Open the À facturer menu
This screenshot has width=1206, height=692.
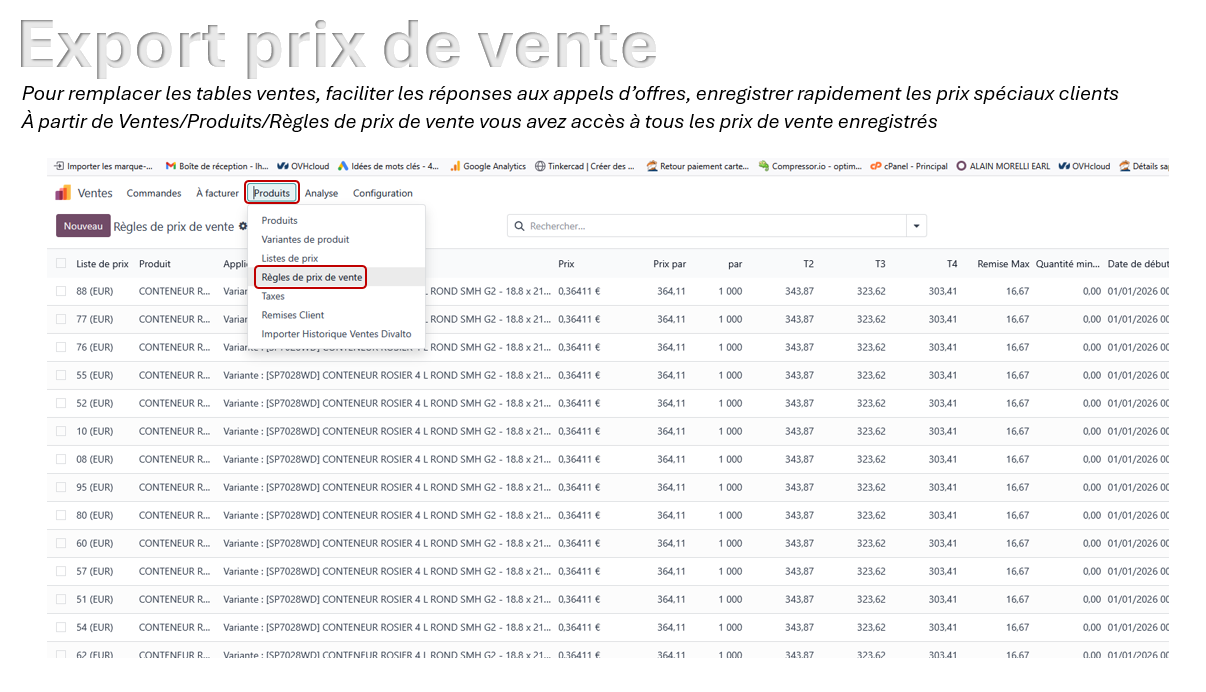217,193
